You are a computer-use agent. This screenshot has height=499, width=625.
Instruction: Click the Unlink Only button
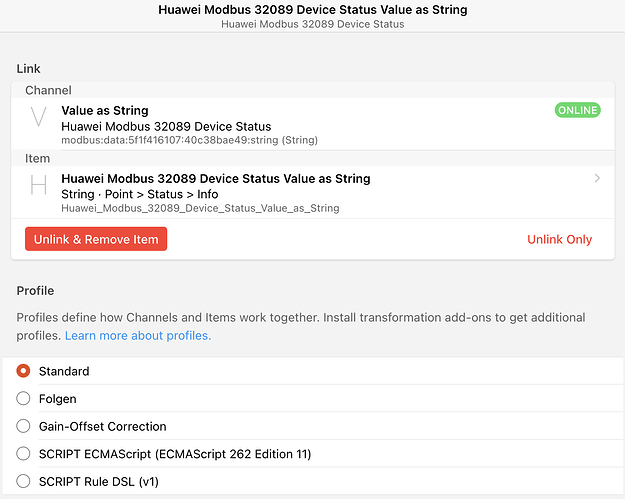pos(559,239)
